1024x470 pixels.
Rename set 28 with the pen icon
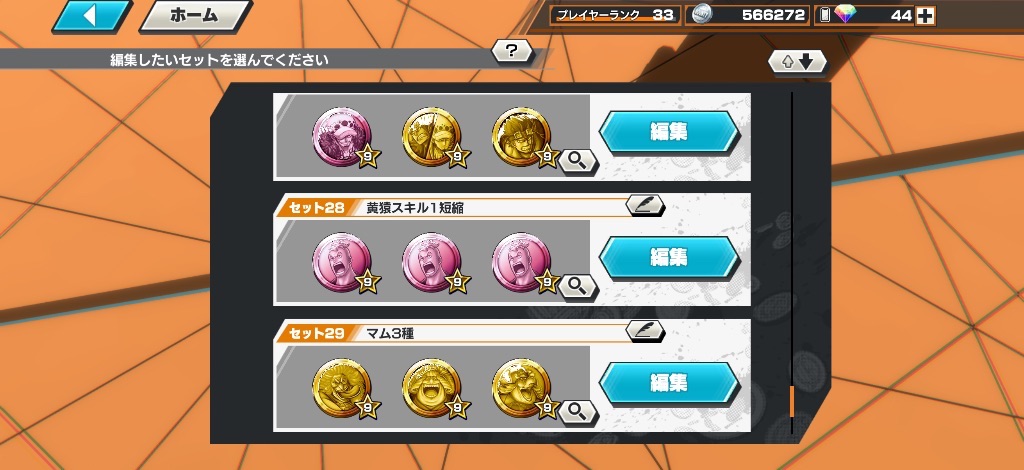pos(645,205)
